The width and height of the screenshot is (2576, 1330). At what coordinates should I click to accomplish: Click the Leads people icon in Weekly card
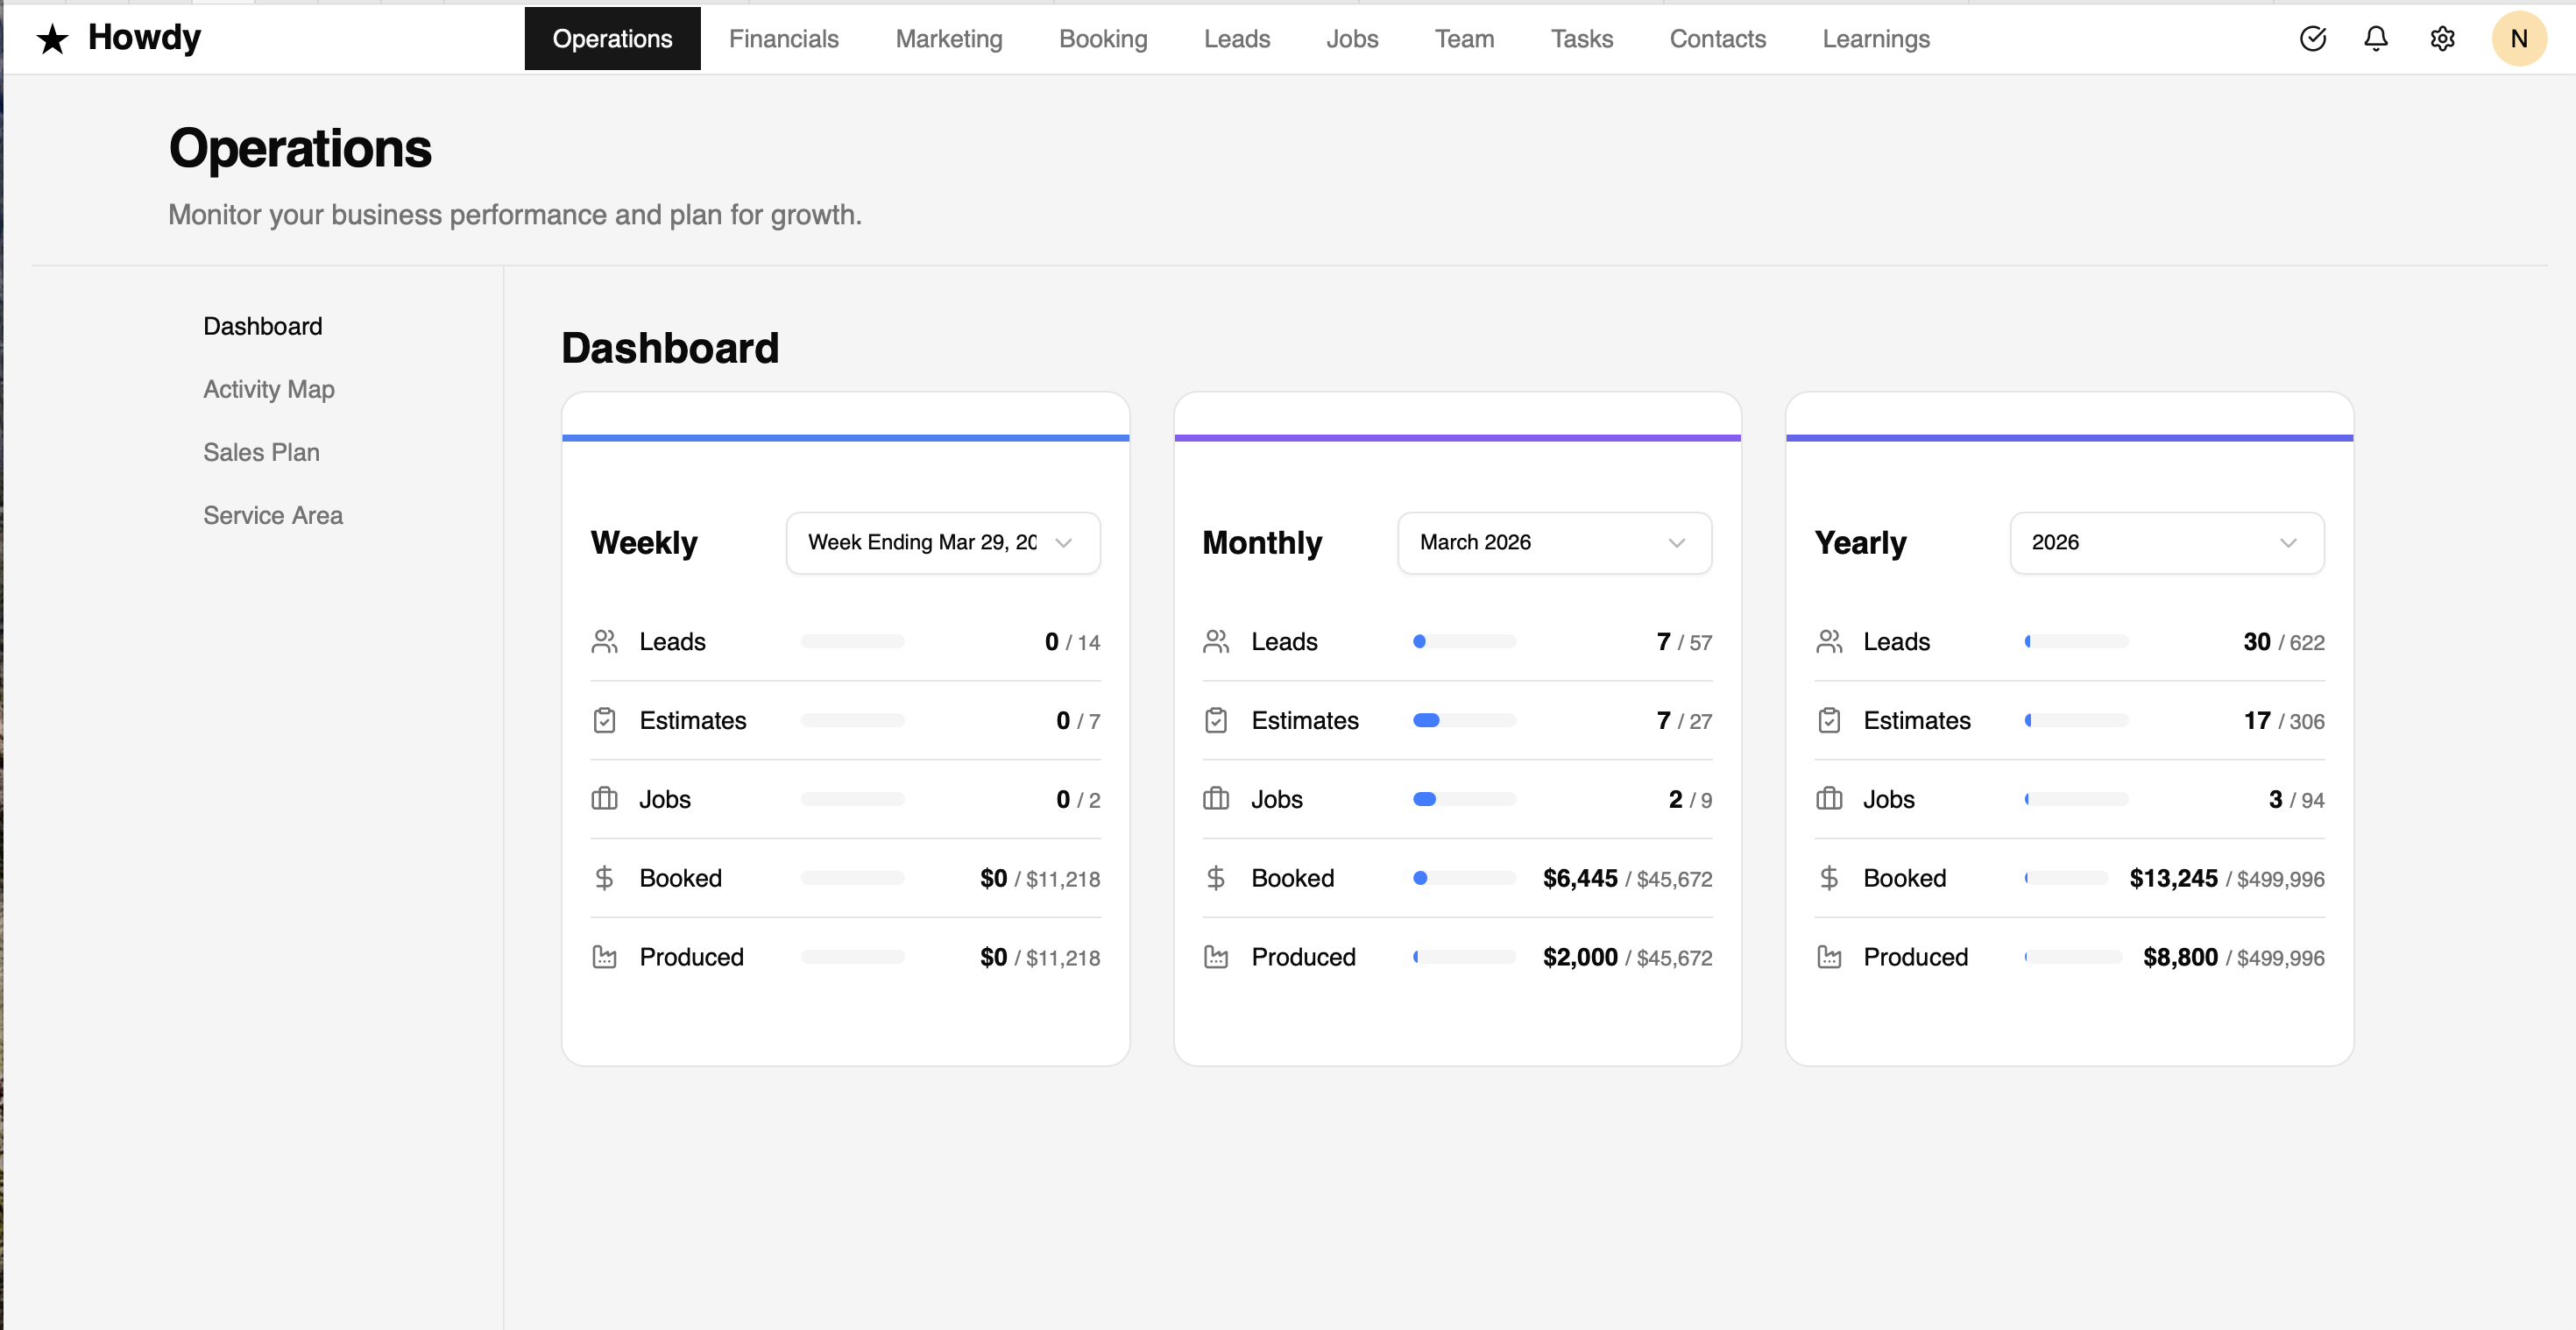(x=605, y=641)
